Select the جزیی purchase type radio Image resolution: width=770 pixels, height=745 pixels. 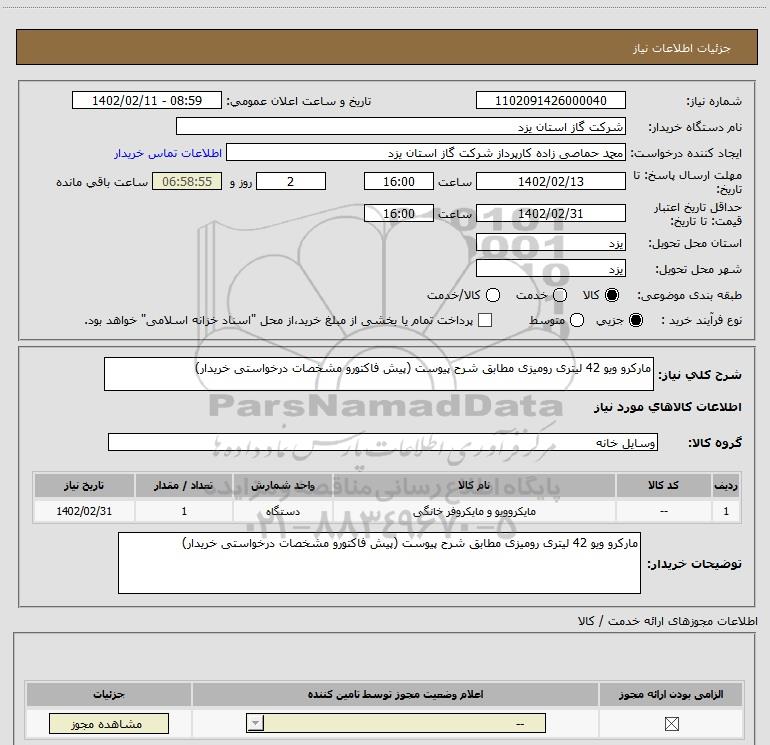pyautogui.click(x=636, y=320)
